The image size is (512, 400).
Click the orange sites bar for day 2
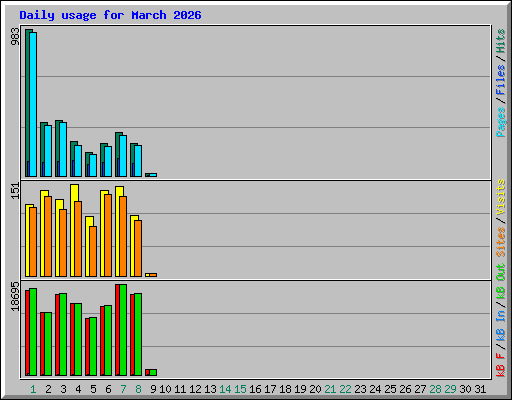(48, 236)
